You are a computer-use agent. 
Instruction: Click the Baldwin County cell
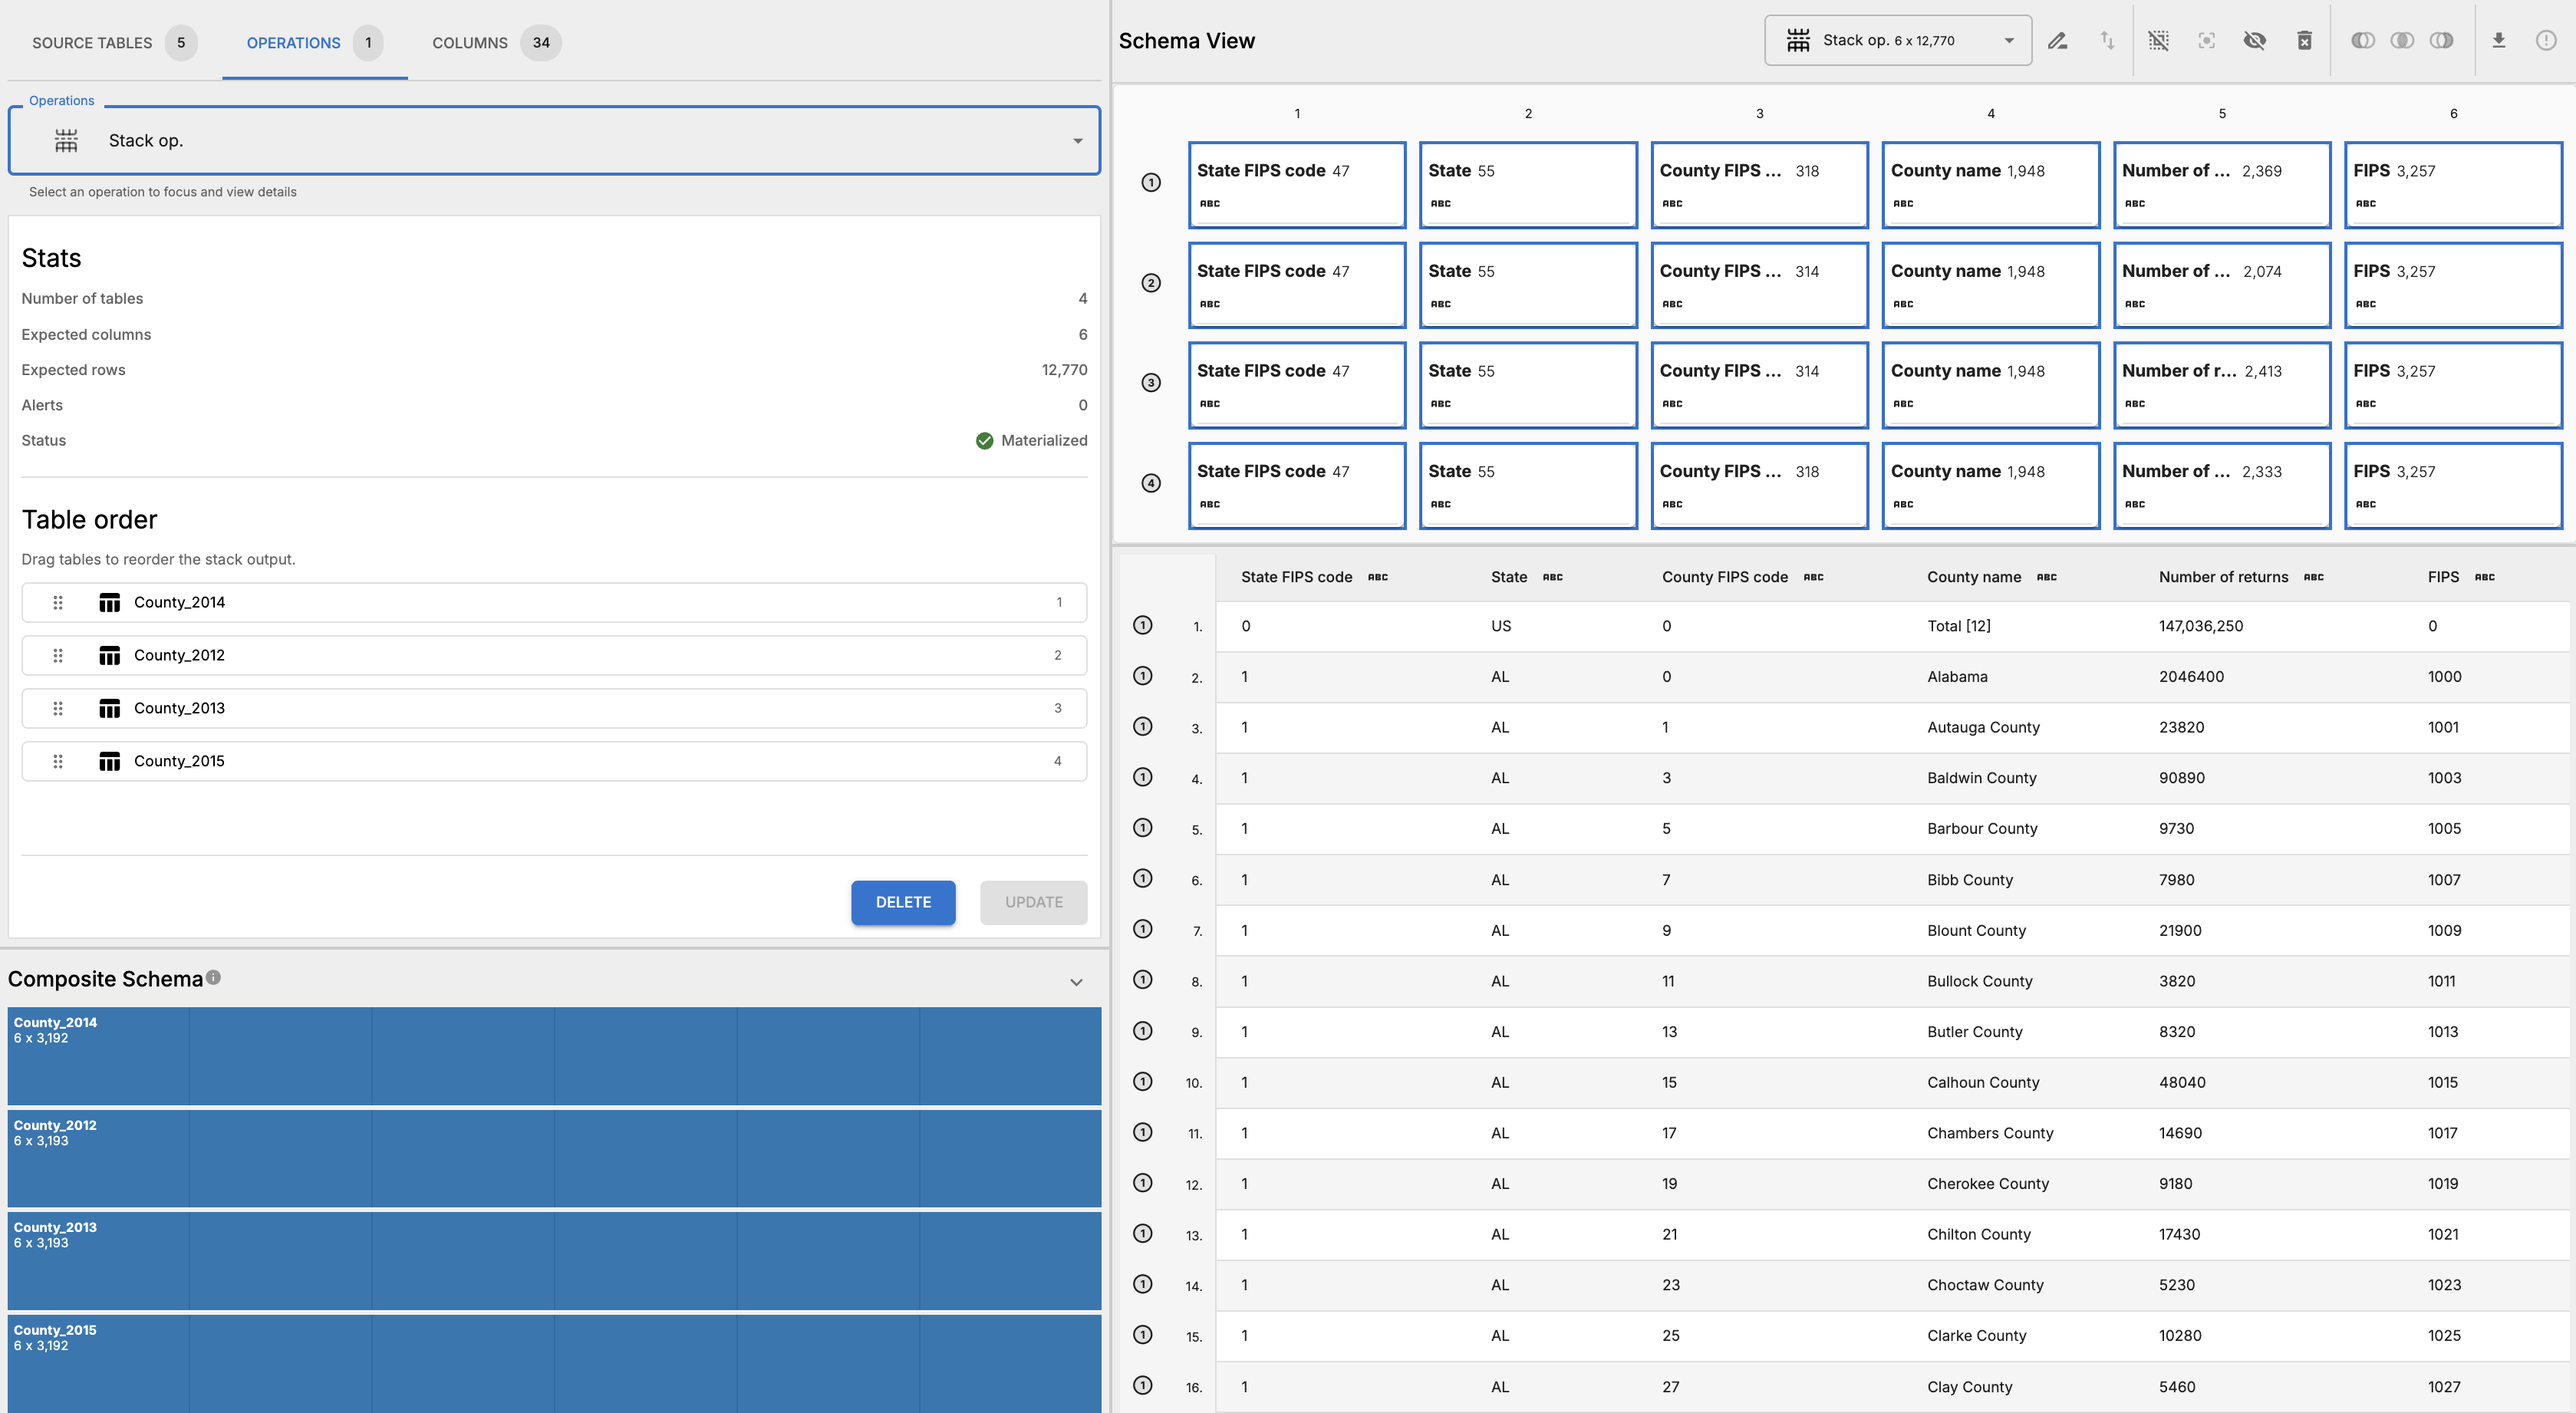click(x=1981, y=778)
